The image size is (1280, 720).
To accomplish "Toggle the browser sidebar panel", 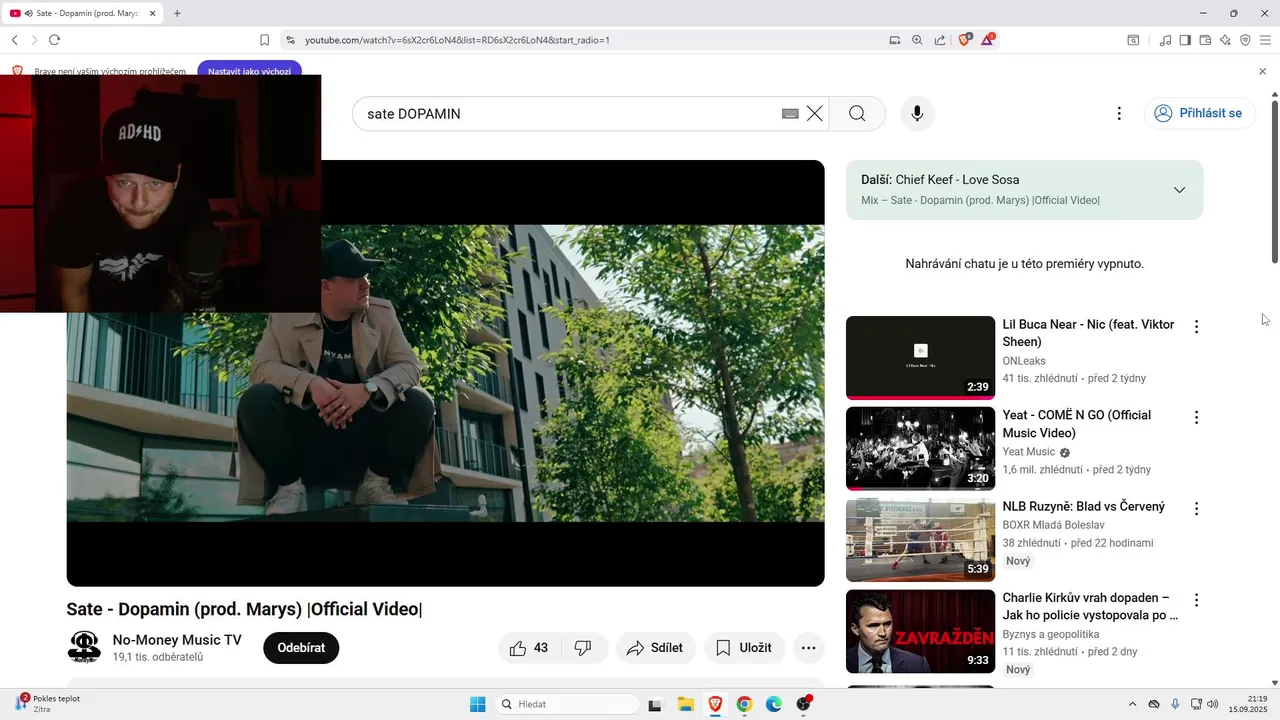I will [1185, 40].
